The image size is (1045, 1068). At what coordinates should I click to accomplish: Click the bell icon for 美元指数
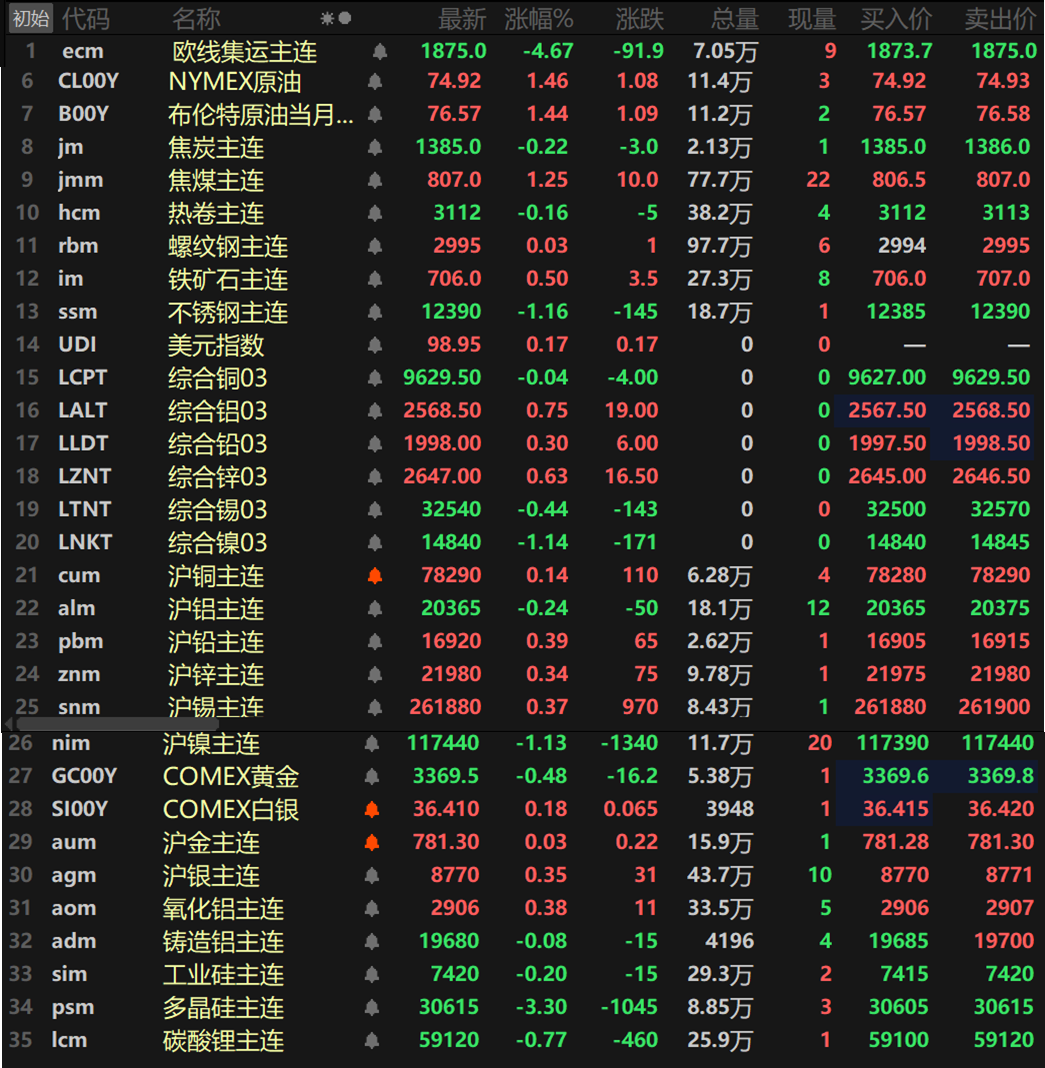[x=375, y=345]
